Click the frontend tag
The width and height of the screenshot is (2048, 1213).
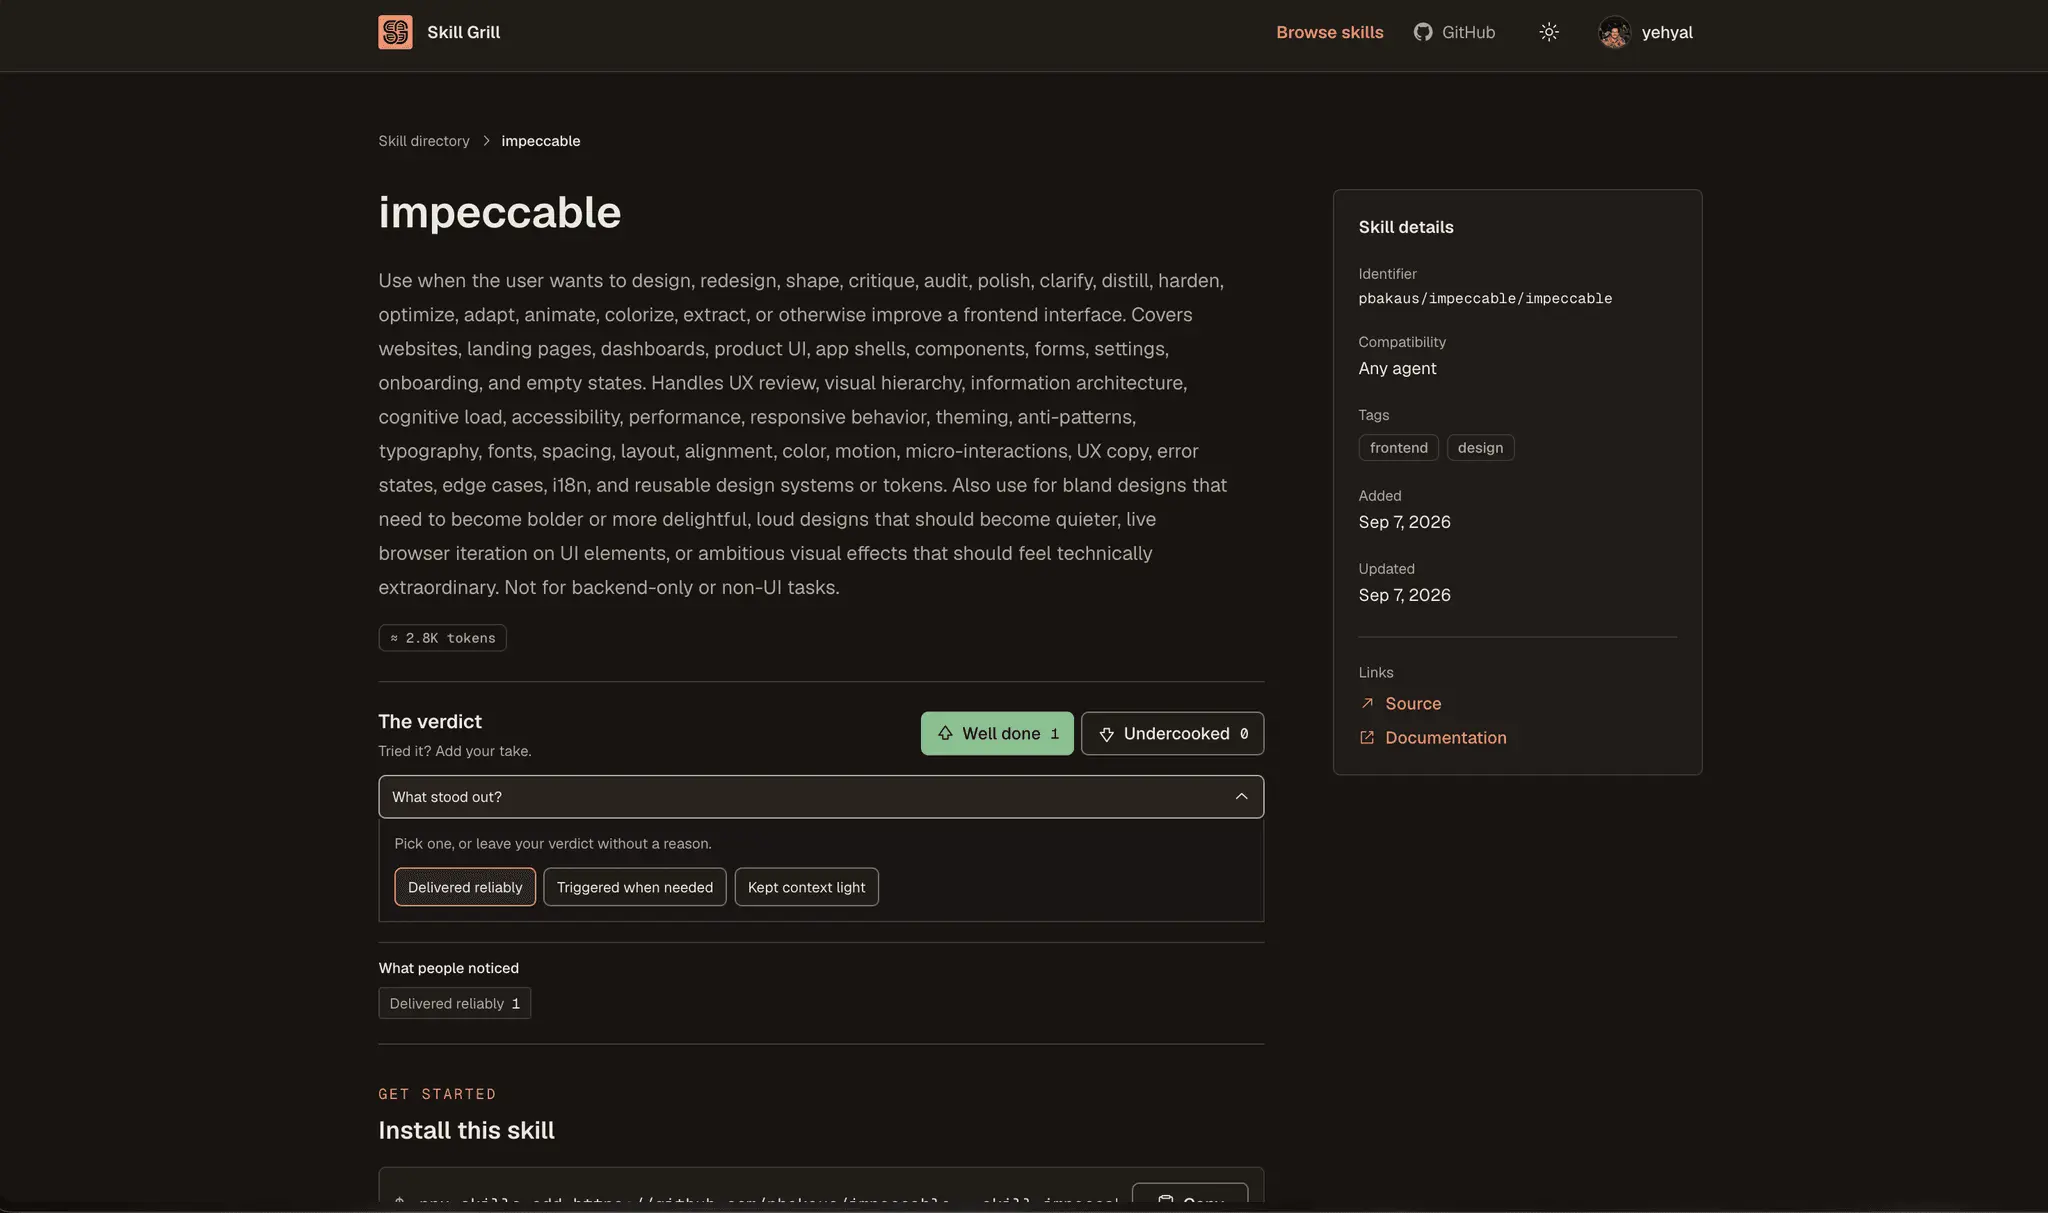(1399, 448)
